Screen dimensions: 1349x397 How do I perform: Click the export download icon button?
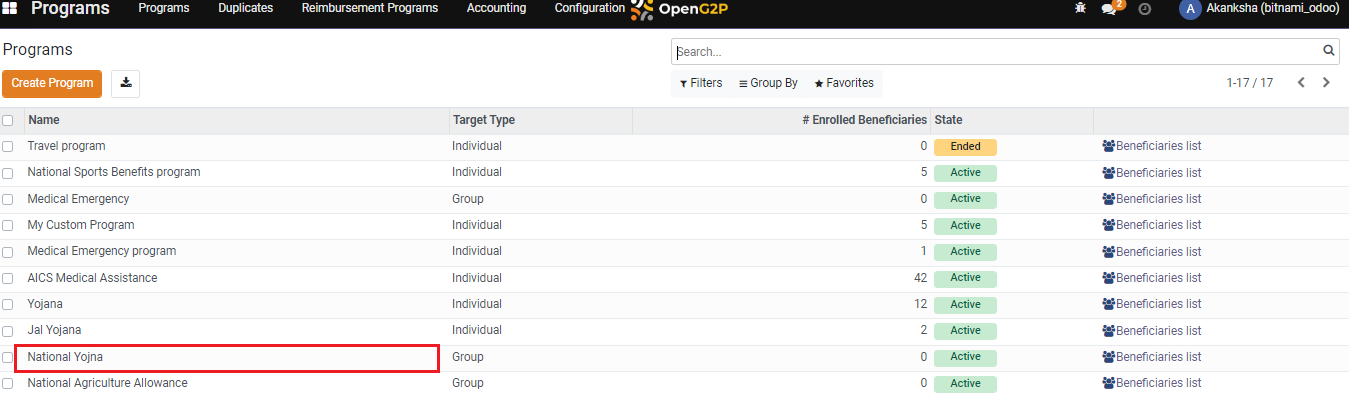(126, 83)
